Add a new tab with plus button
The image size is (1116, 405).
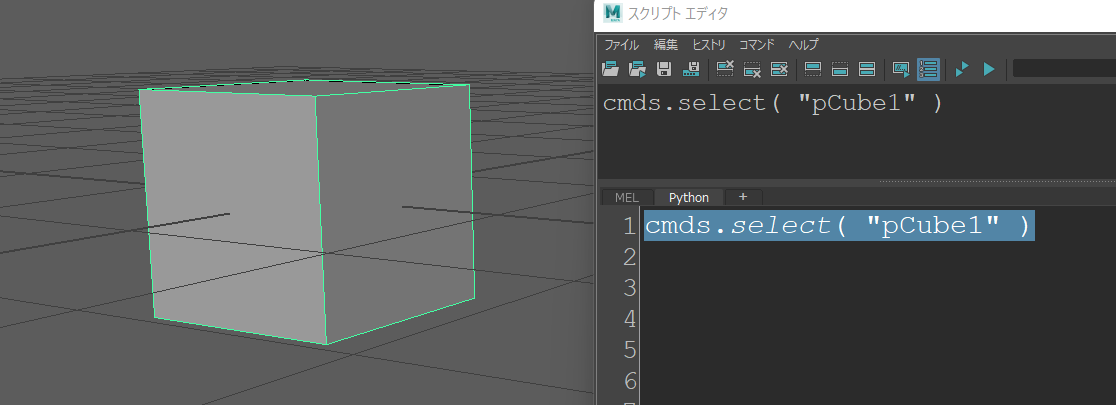(x=743, y=197)
